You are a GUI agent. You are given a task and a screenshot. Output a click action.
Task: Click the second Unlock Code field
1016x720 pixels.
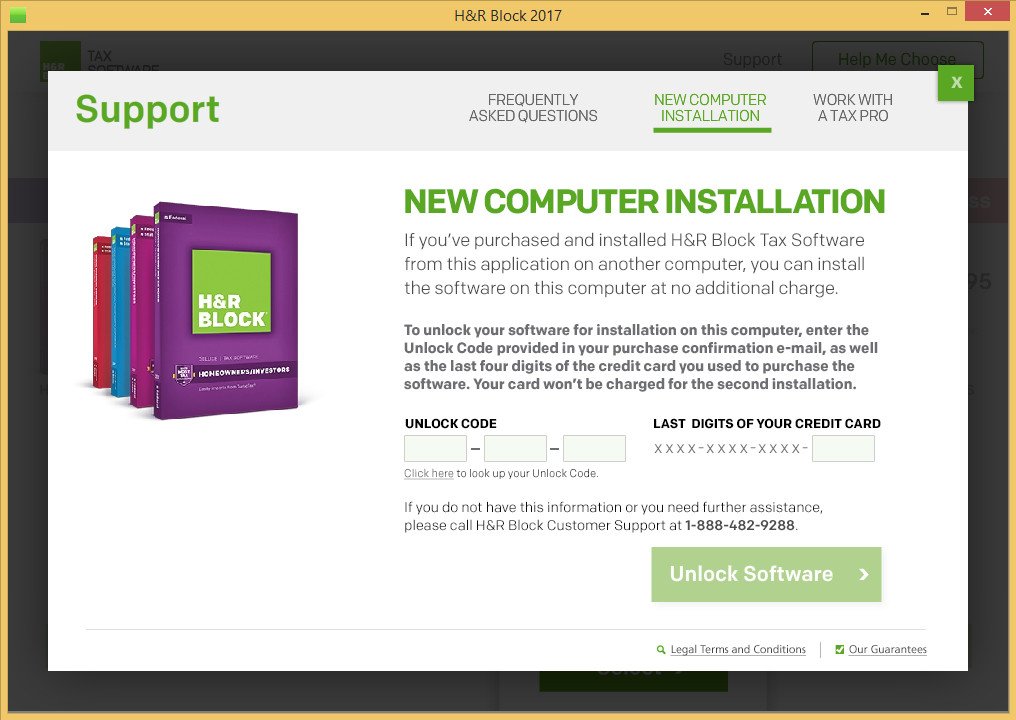[515, 448]
